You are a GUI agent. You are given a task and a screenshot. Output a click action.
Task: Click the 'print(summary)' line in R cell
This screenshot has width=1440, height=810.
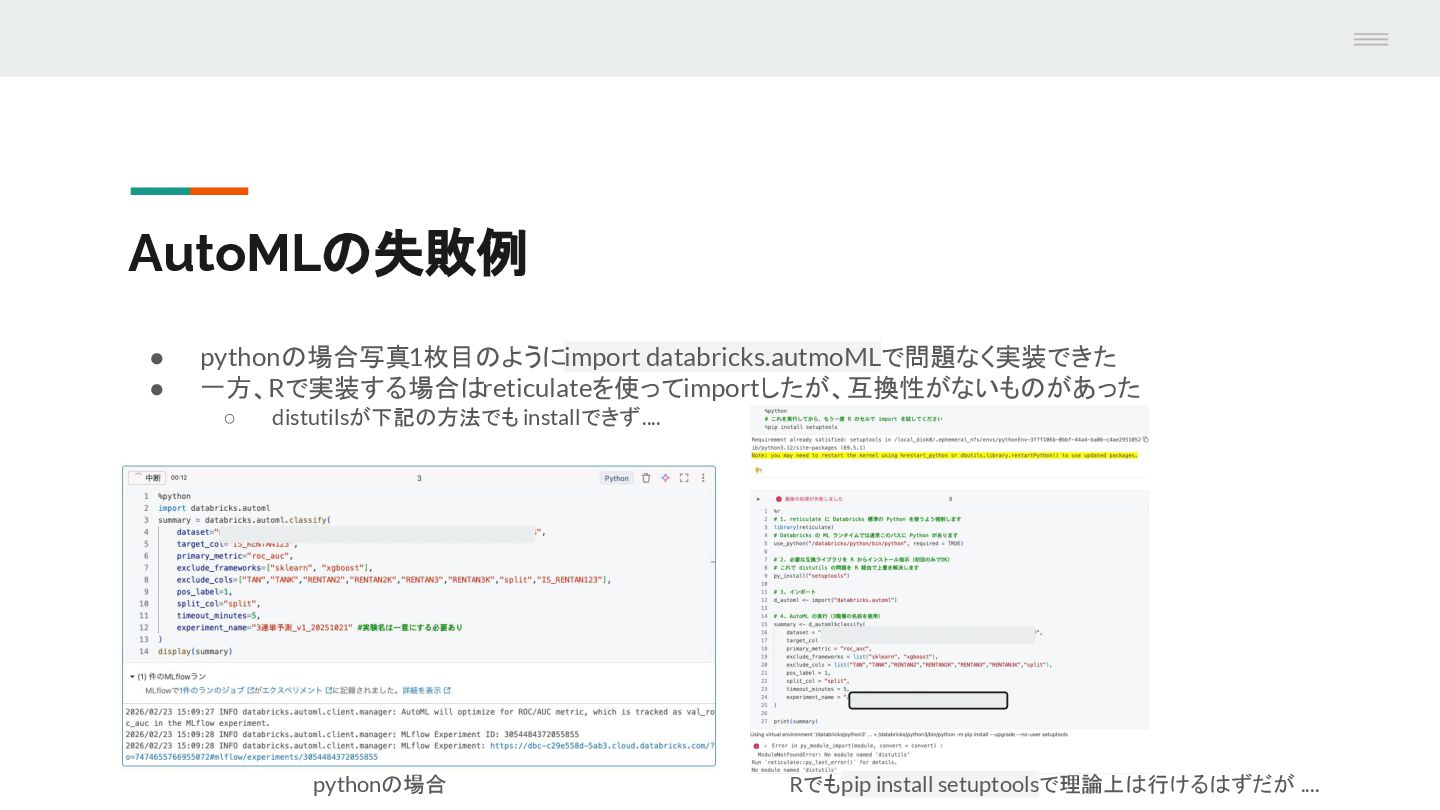coord(796,721)
